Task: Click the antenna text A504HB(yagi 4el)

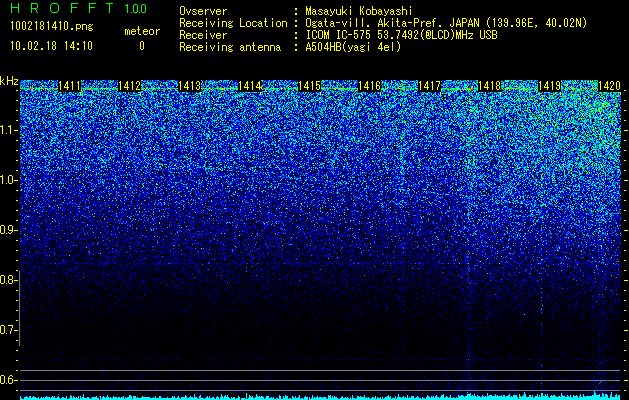Action: [353, 47]
